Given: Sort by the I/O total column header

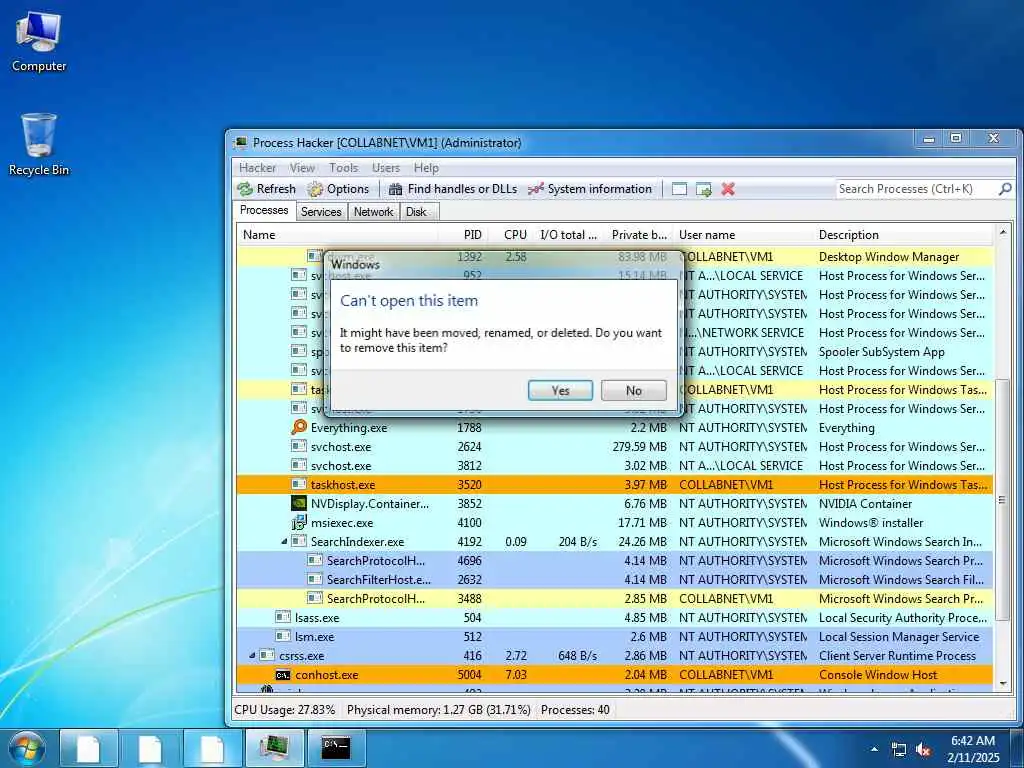Looking at the screenshot, I should (x=568, y=234).
